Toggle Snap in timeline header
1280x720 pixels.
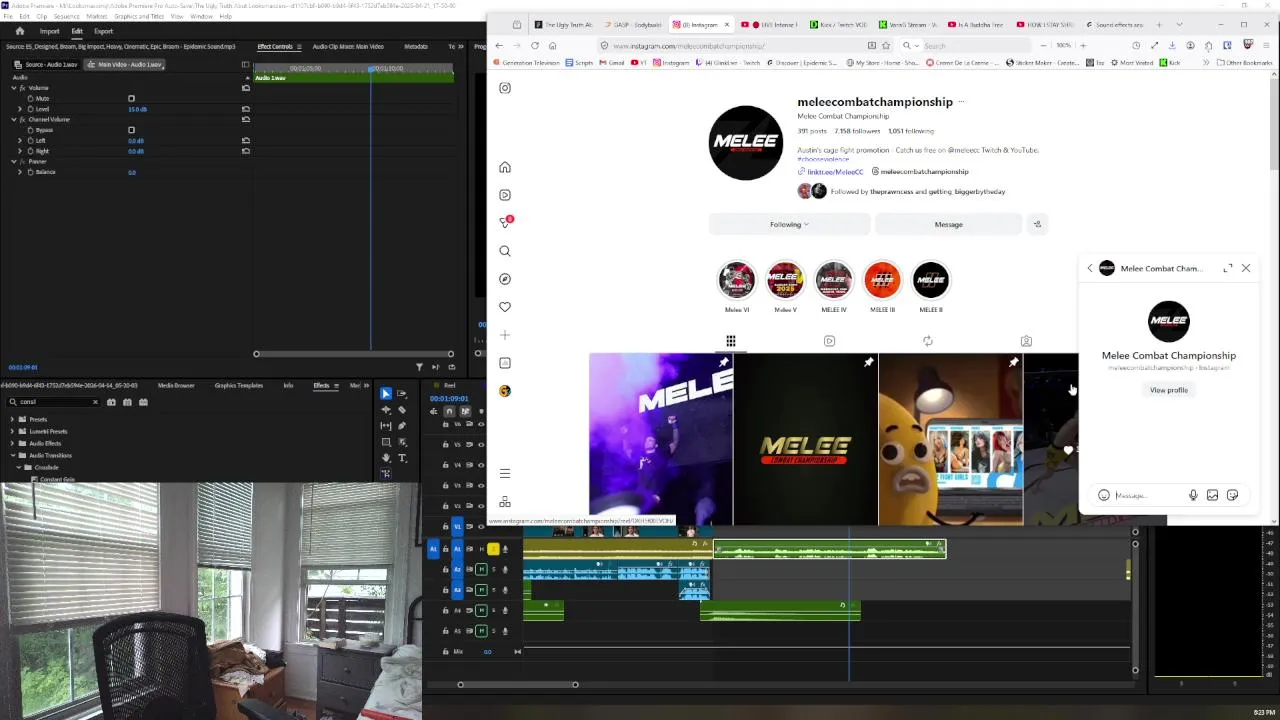click(x=449, y=411)
